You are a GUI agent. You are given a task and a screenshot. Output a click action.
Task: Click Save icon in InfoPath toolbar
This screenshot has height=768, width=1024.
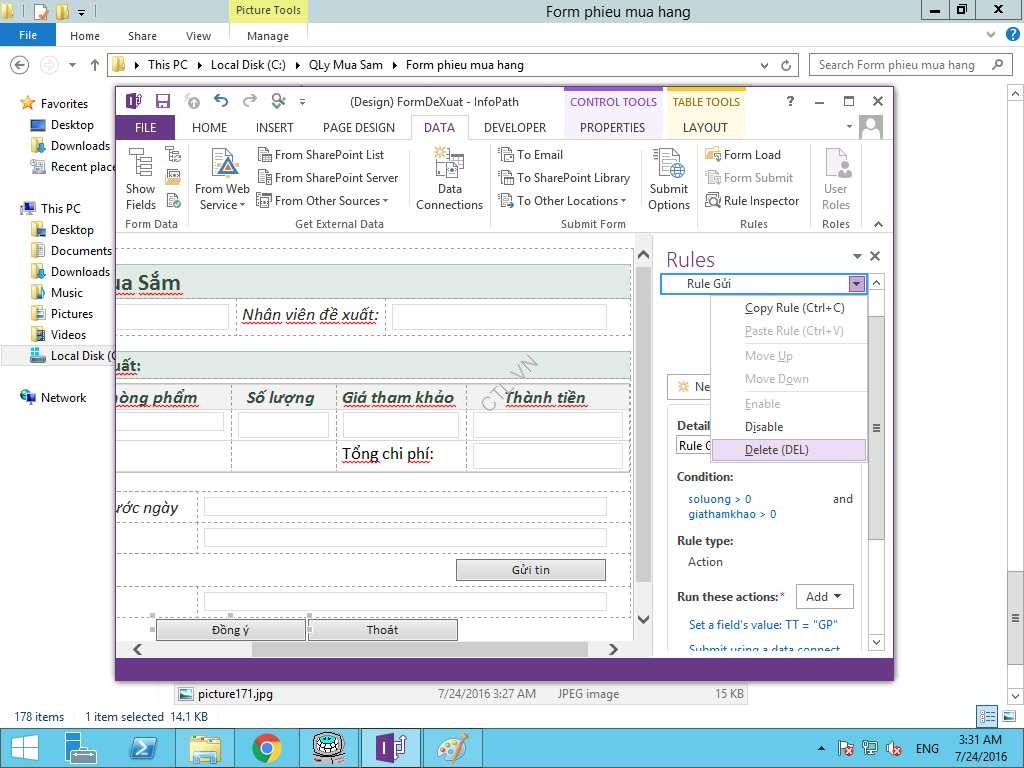coord(162,101)
